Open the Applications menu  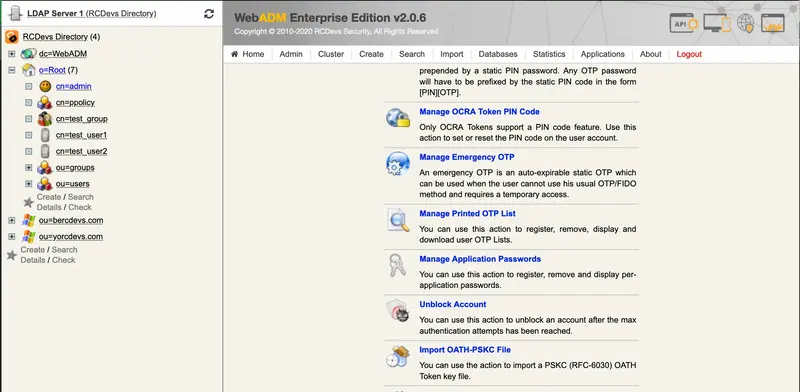point(603,54)
